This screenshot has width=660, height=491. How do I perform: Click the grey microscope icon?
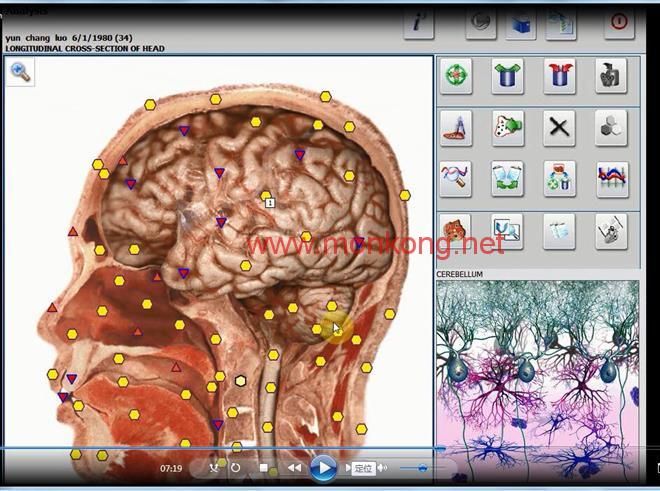pos(611,231)
